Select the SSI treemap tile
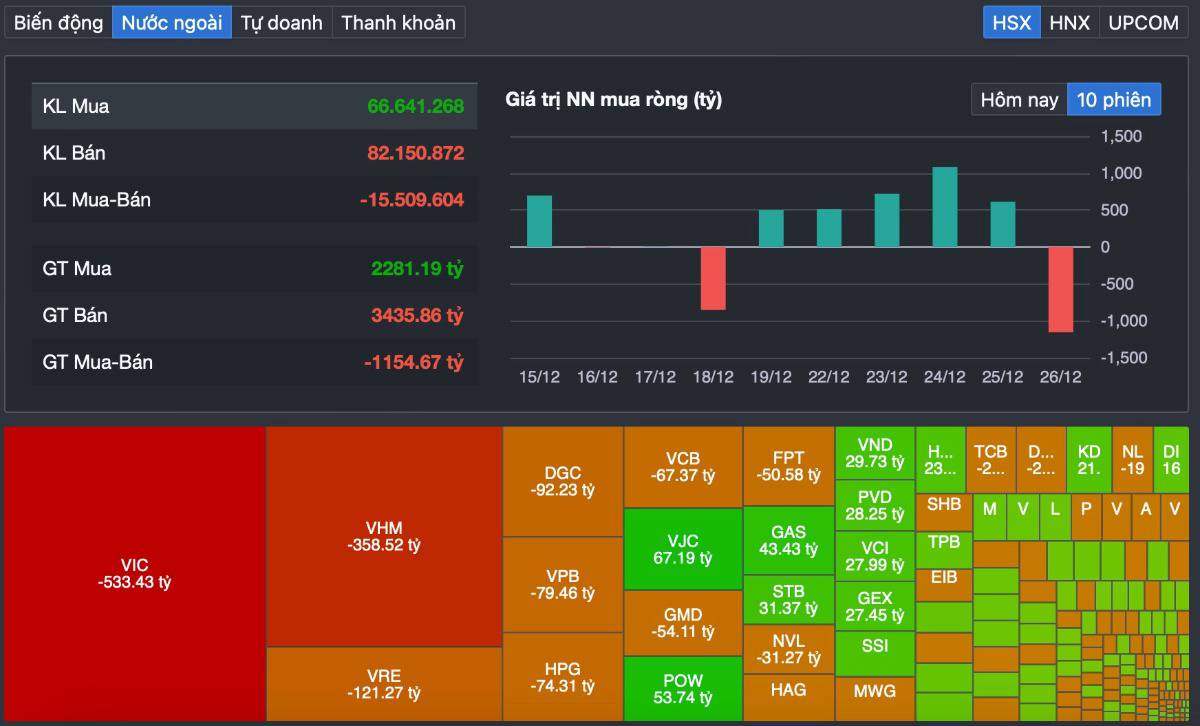 [x=874, y=653]
